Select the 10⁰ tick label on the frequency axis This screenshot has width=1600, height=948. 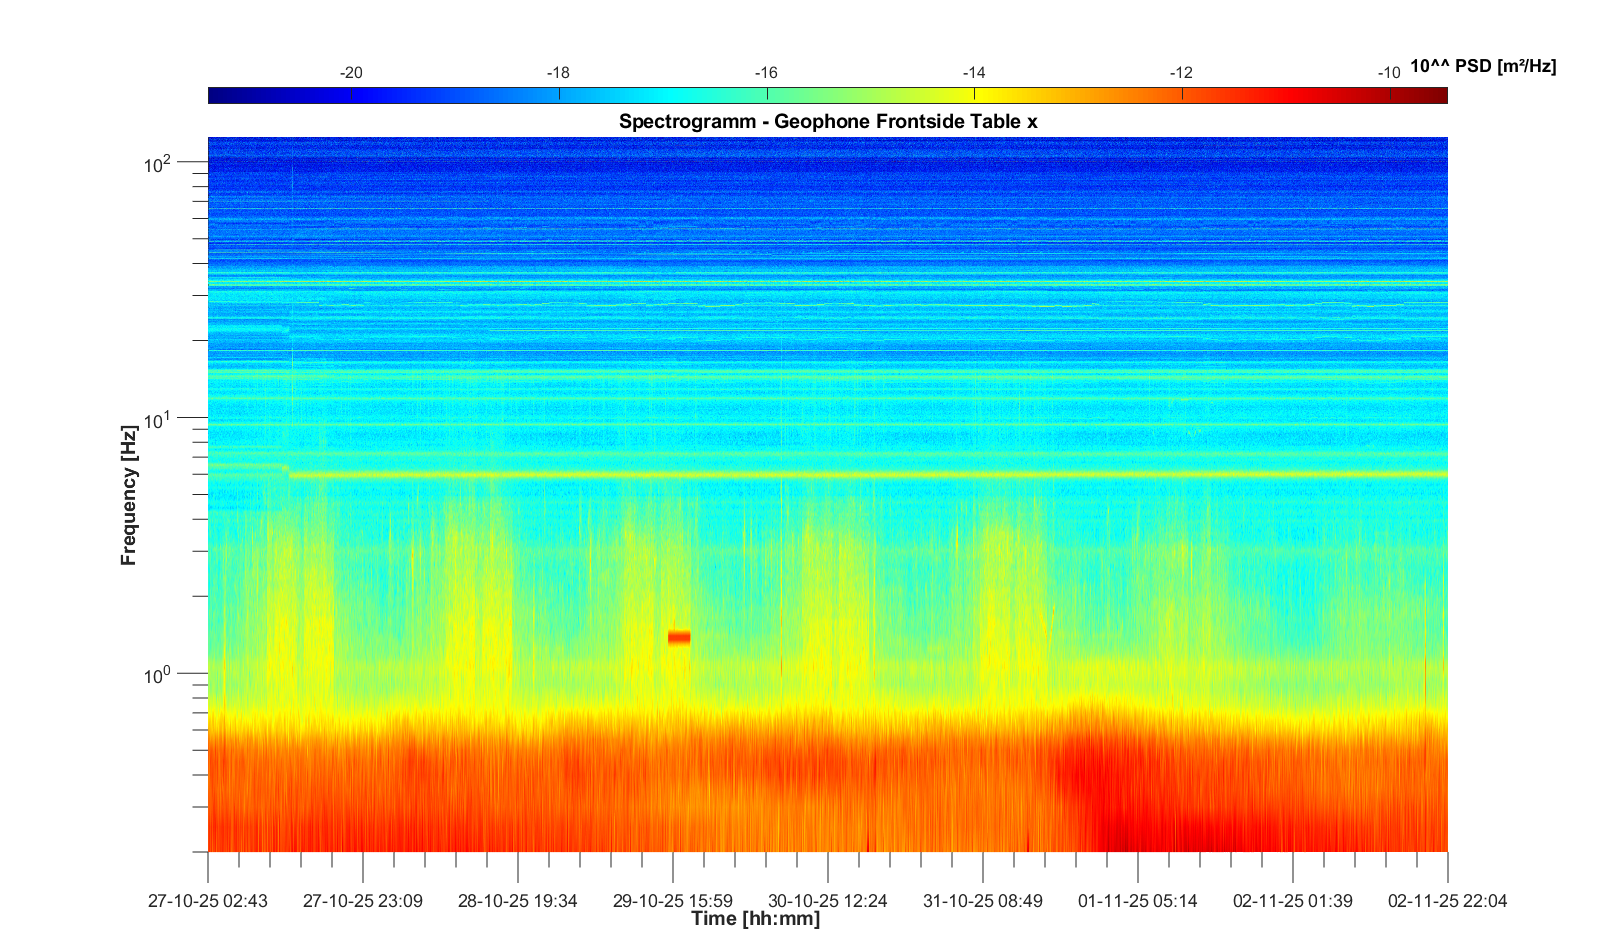[x=159, y=676]
